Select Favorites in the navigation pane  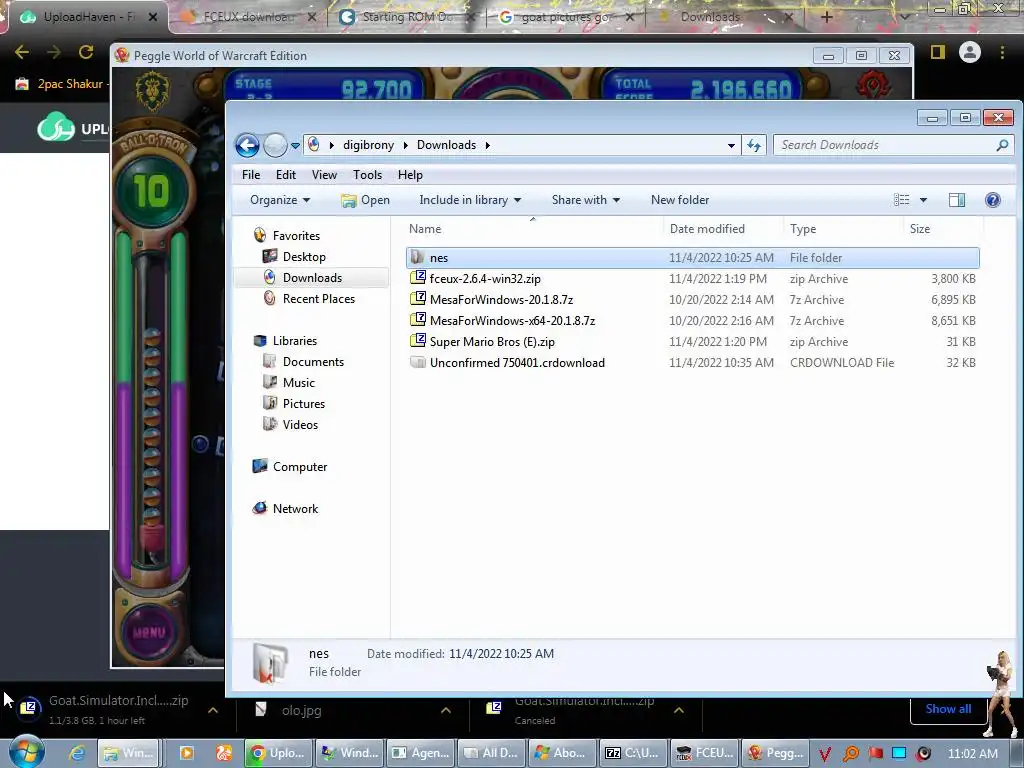(x=296, y=236)
